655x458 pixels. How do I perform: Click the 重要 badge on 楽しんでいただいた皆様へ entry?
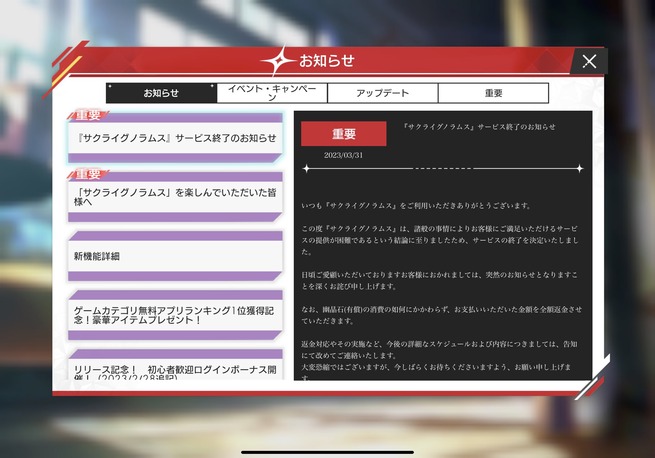click(x=88, y=174)
